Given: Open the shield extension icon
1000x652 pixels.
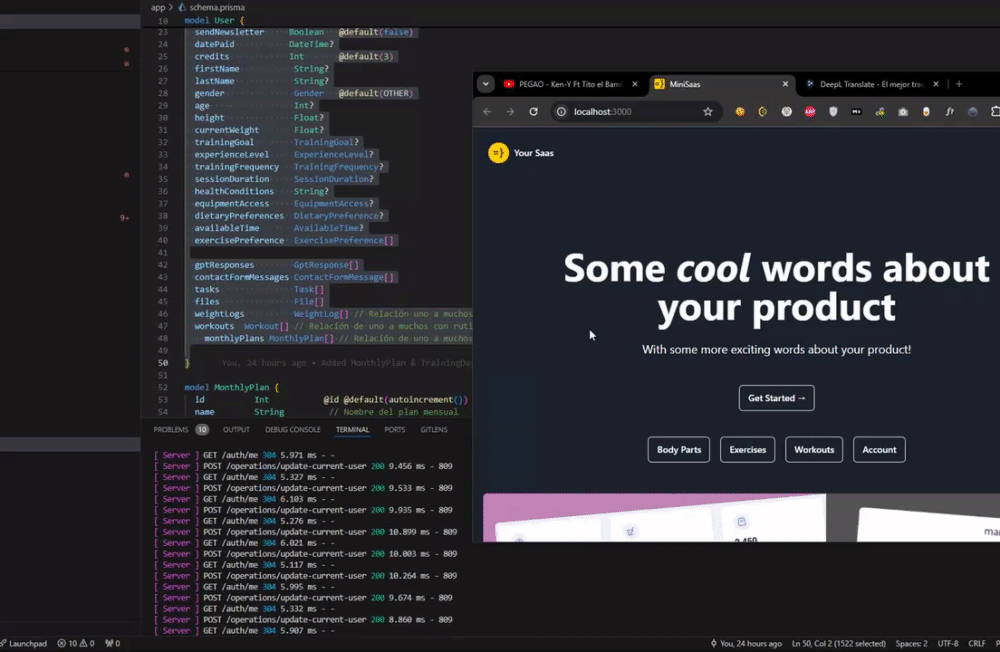Looking at the screenshot, I should click(x=833, y=112).
